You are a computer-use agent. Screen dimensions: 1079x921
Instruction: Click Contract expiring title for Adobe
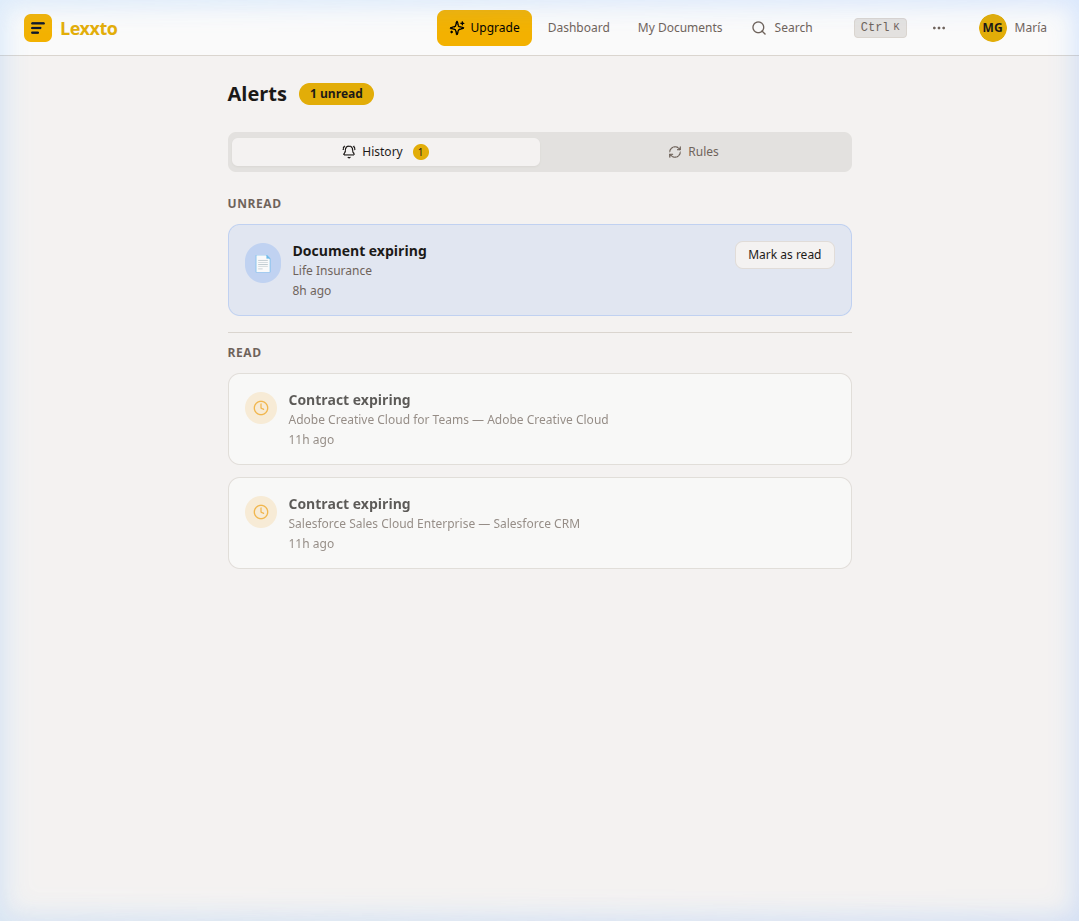pyautogui.click(x=350, y=401)
